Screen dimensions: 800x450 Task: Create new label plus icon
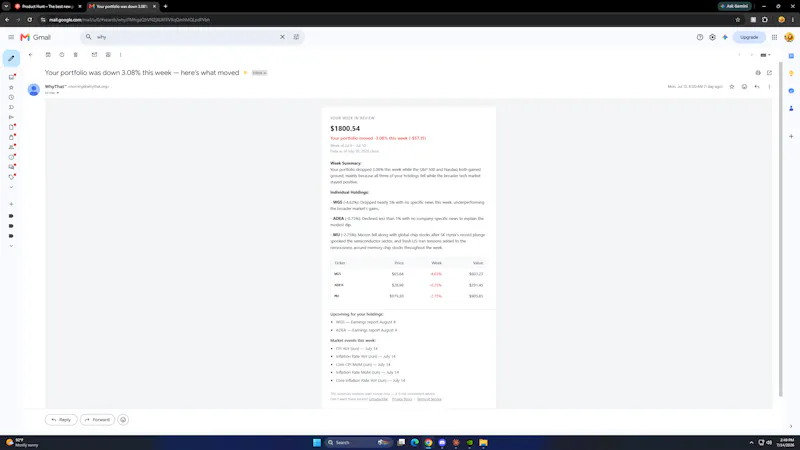pyautogui.click(x=11, y=204)
